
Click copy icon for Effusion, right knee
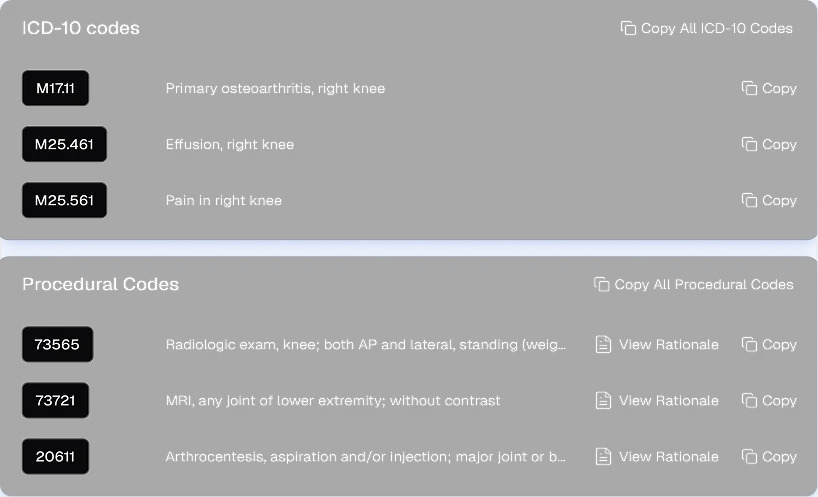(x=749, y=144)
